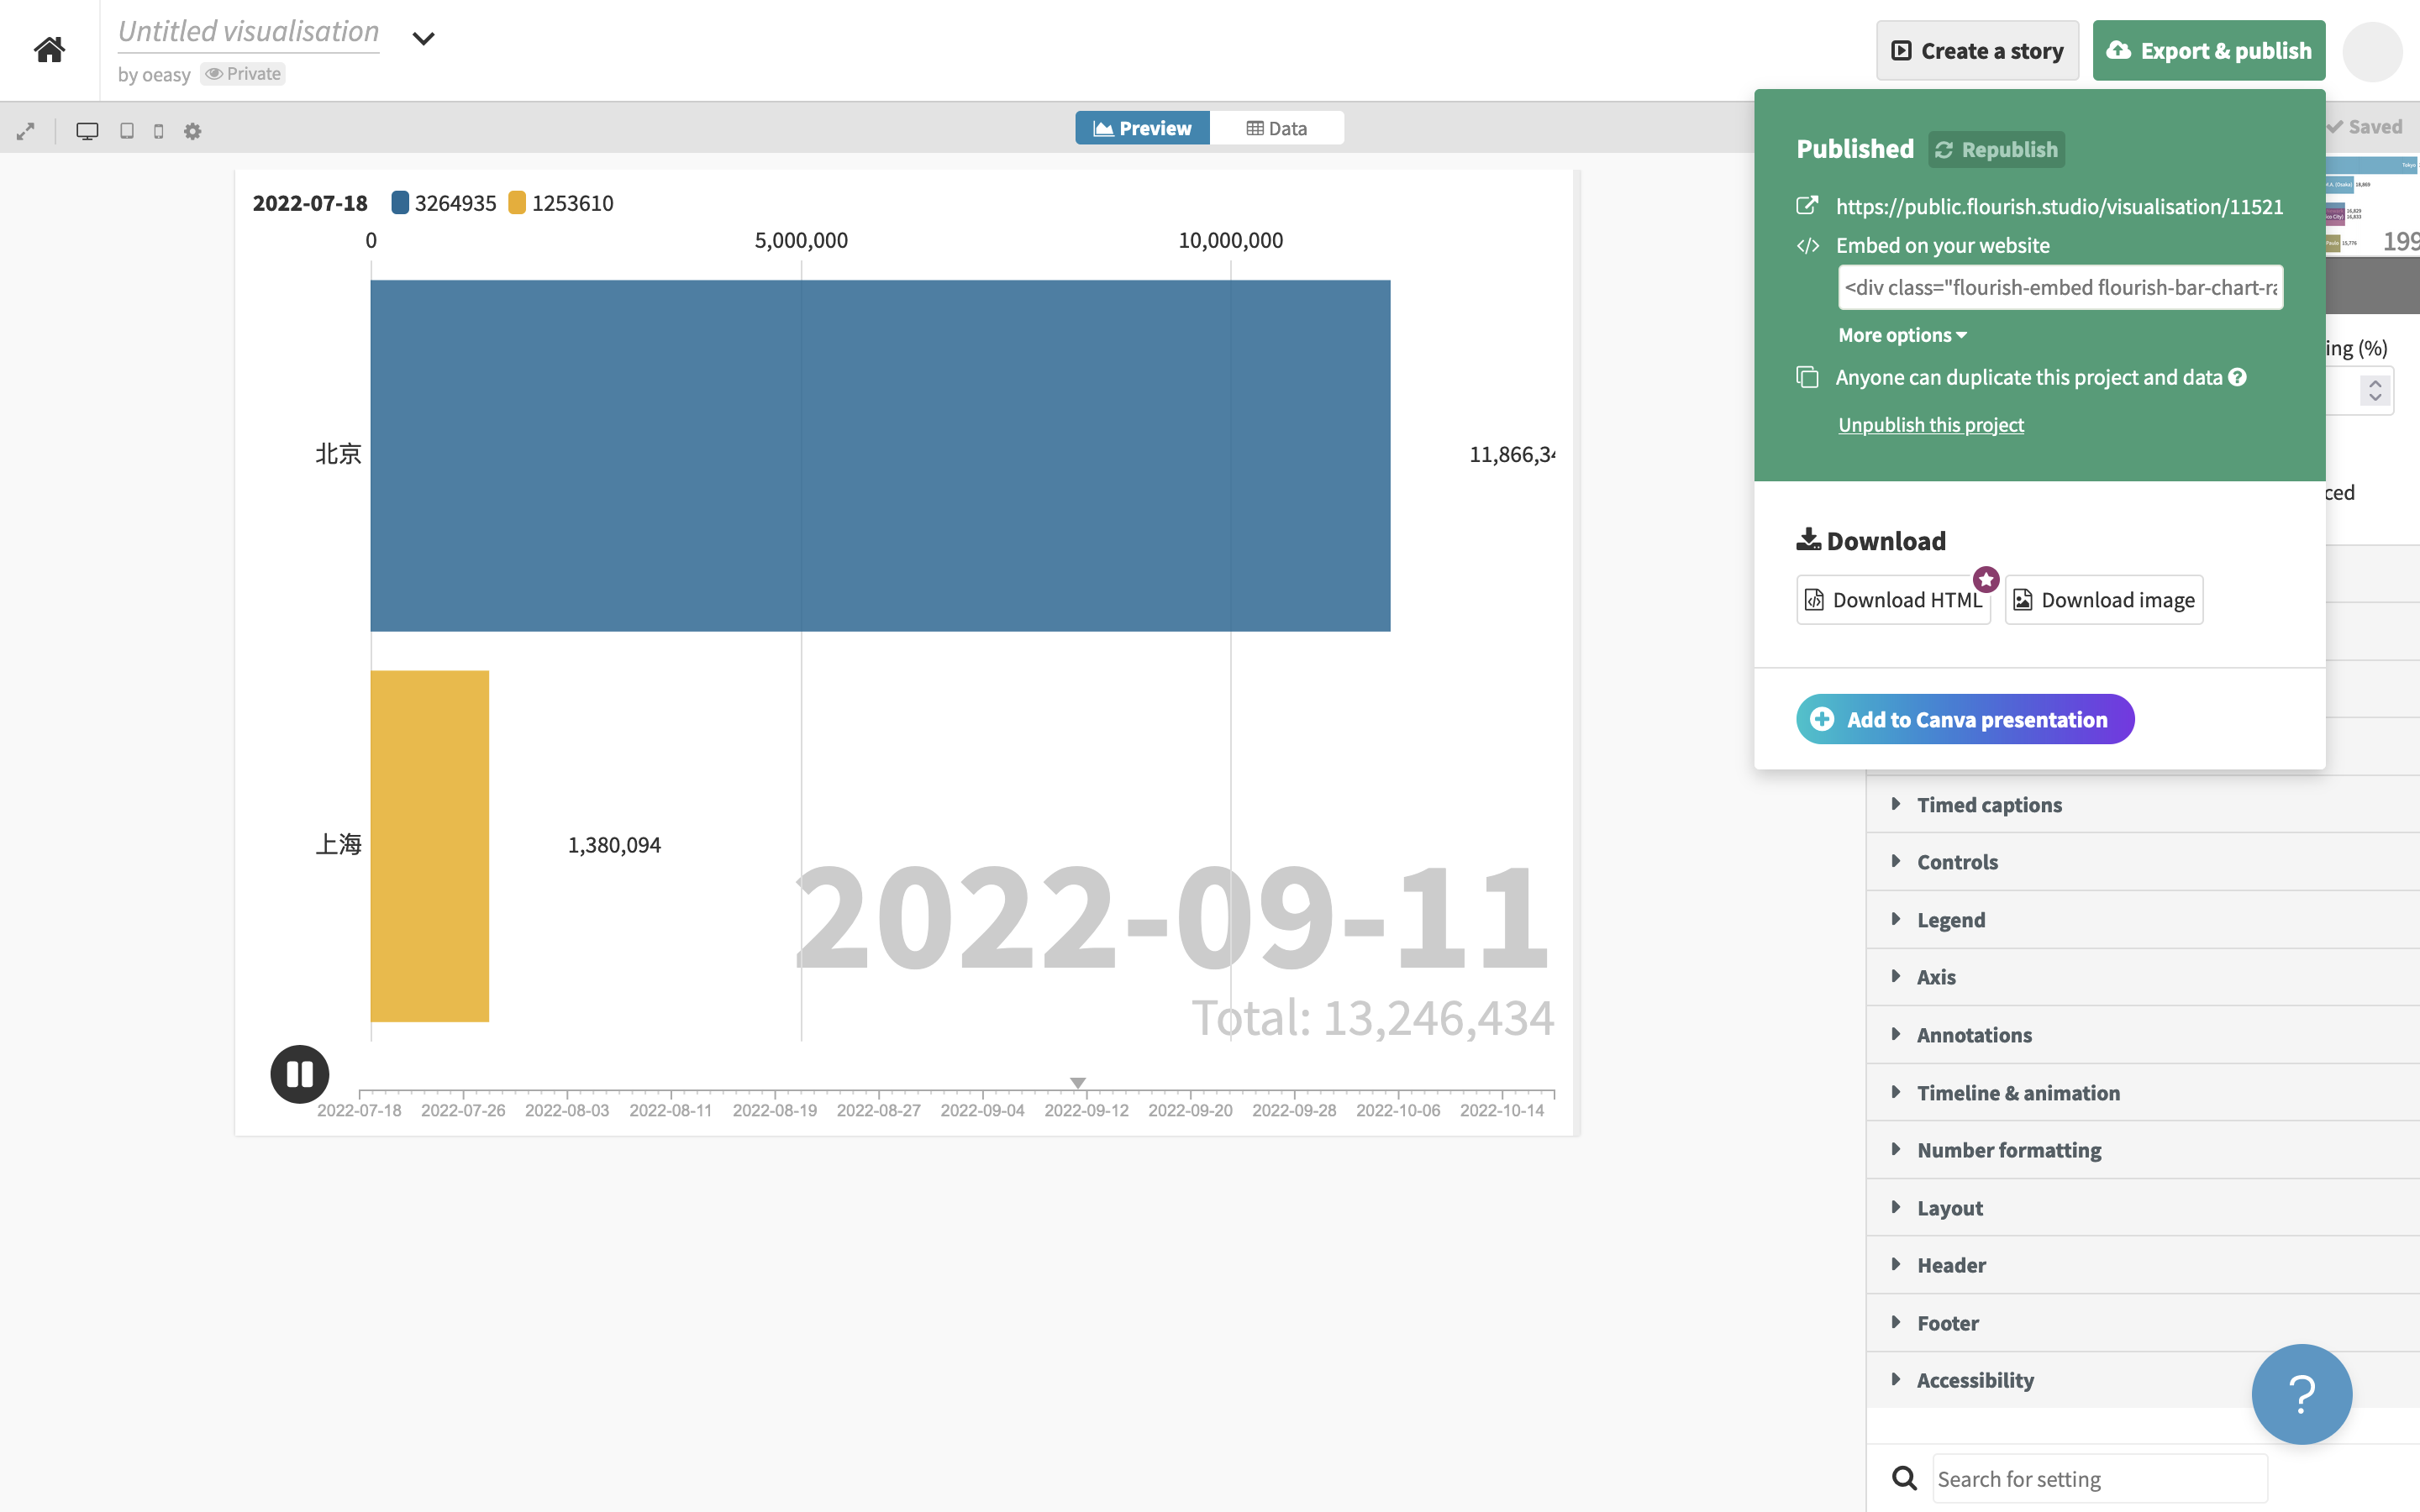Screen dimensions: 2420x1512
Task: Click Add to Canva presentation
Action: click(1965, 719)
